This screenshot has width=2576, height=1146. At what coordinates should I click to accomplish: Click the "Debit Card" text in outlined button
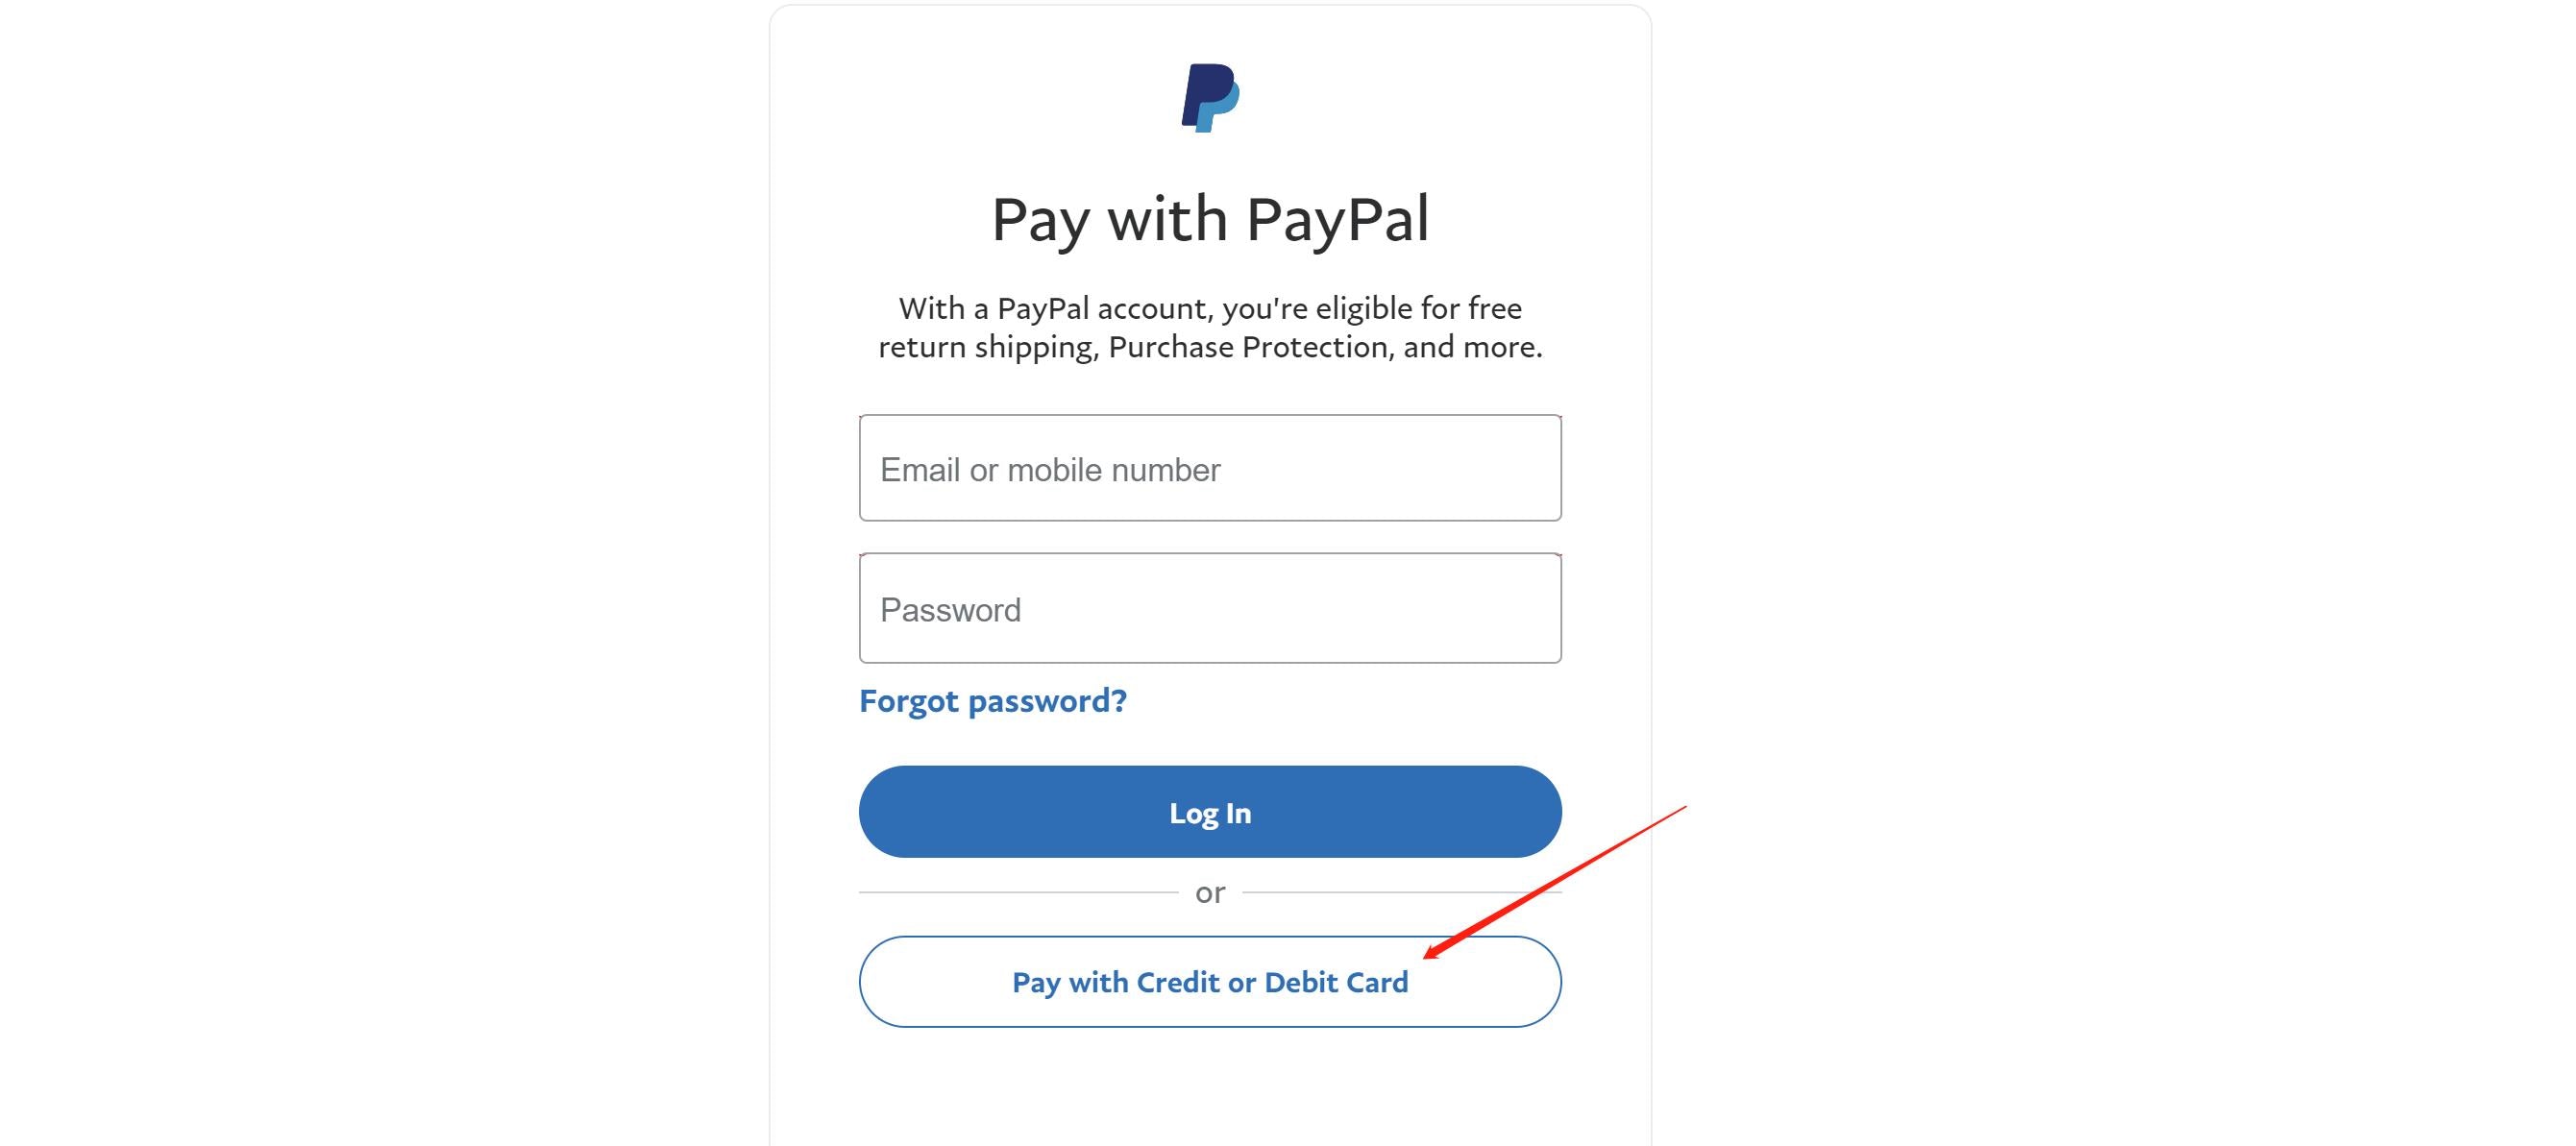pos(1335,982)
